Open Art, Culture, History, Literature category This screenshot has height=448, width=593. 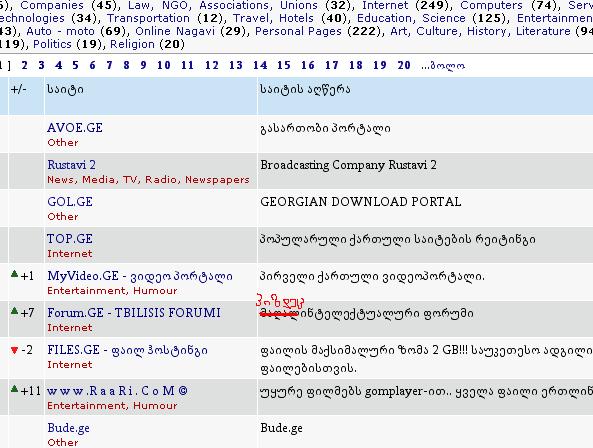click(480, 31)
